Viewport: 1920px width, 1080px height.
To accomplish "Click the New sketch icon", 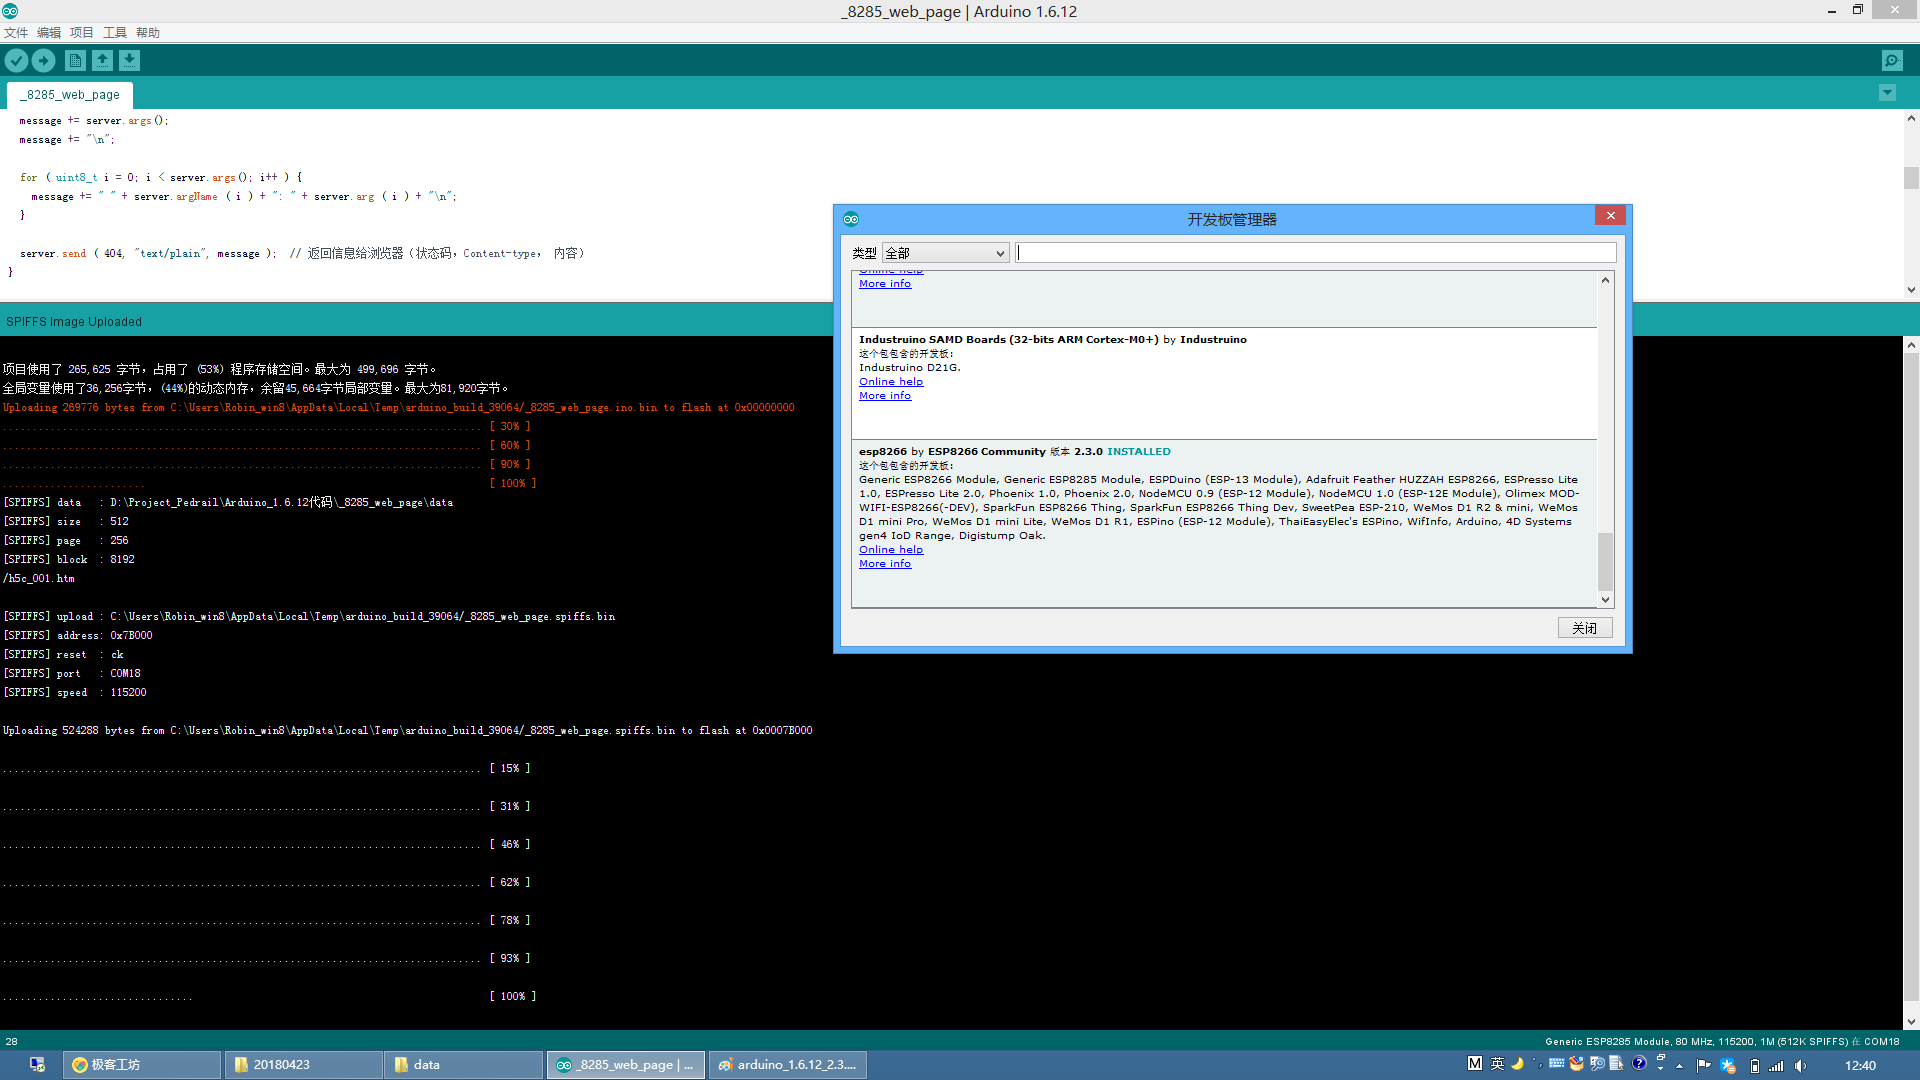I will pos(75,60).
